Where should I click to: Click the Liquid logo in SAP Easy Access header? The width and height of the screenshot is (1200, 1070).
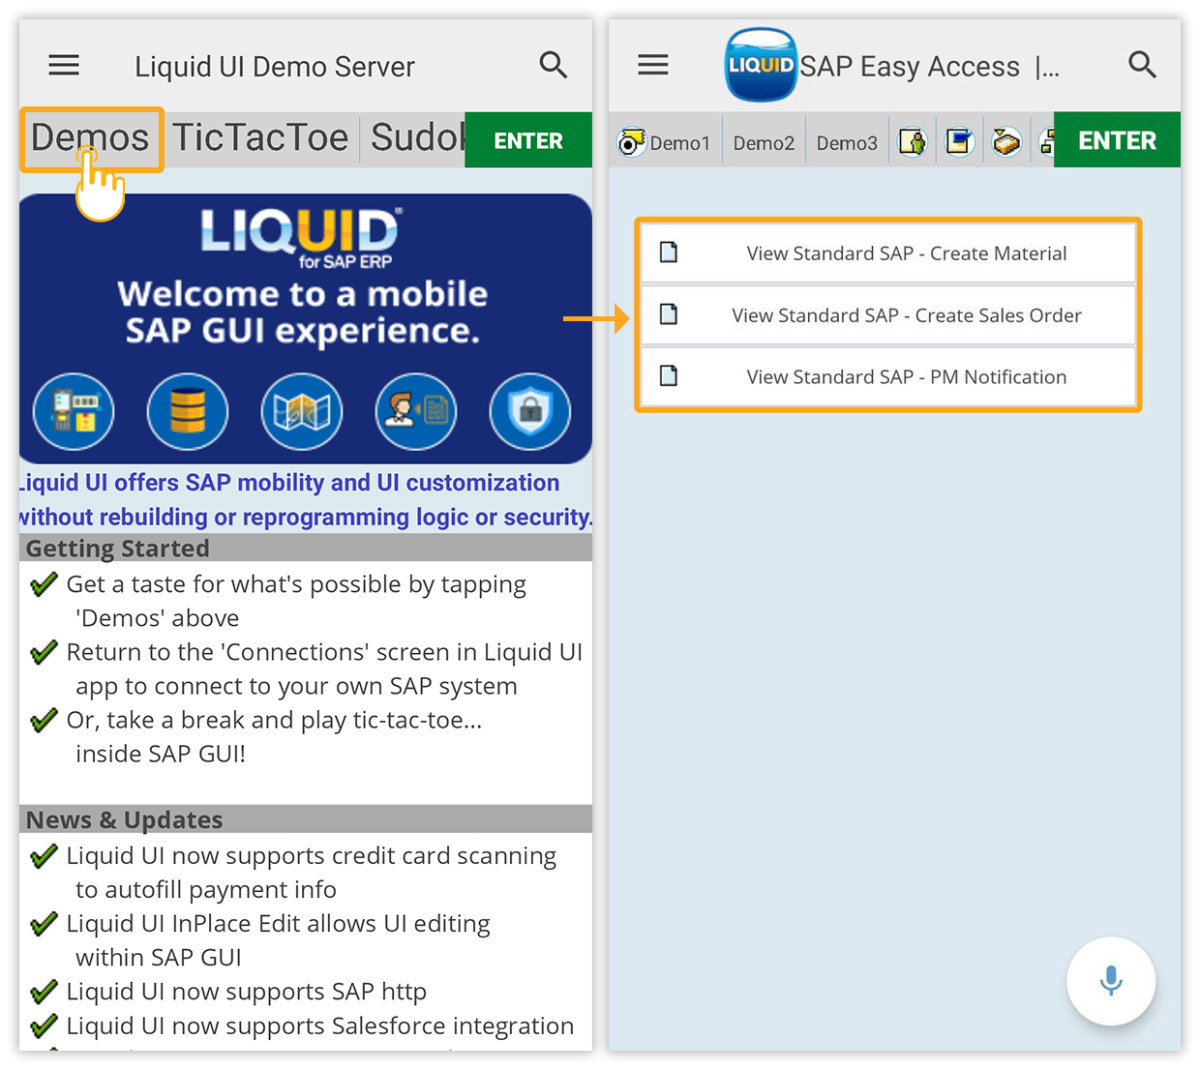tap(761, 66)
